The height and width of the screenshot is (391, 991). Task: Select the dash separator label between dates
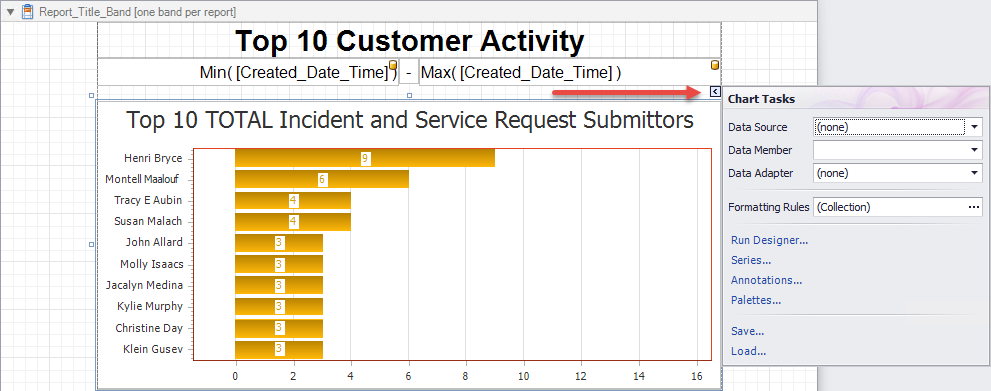(x=409, y=72)
